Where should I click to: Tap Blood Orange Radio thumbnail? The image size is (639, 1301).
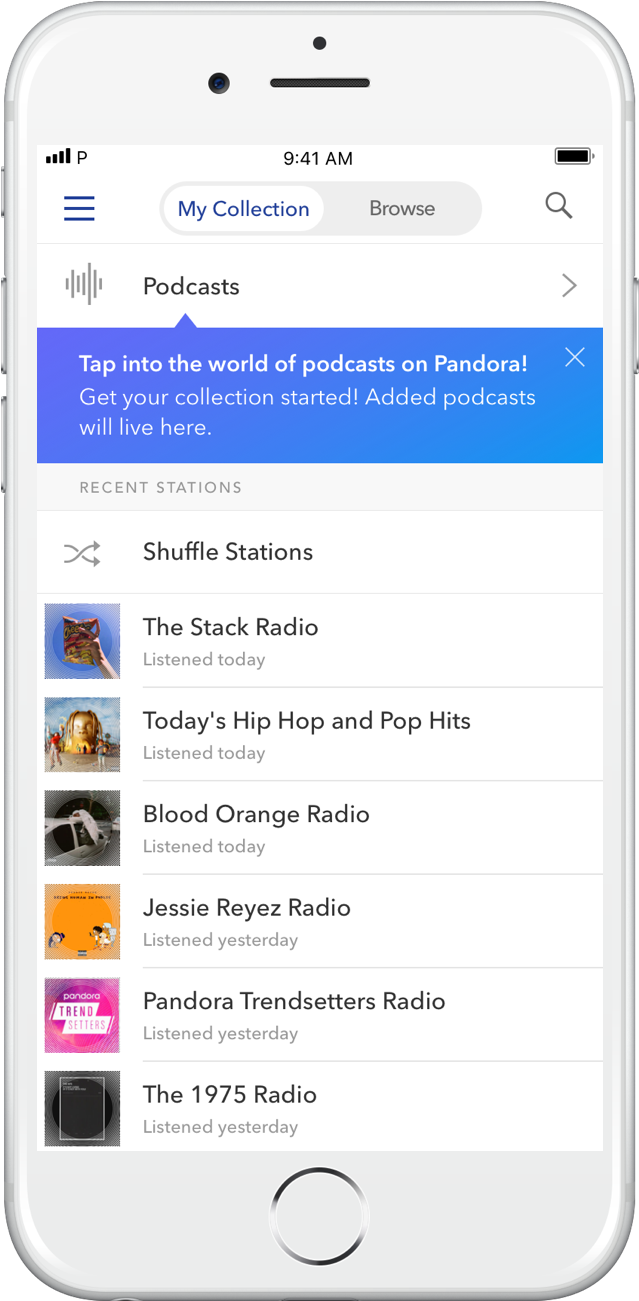(82, 828)
